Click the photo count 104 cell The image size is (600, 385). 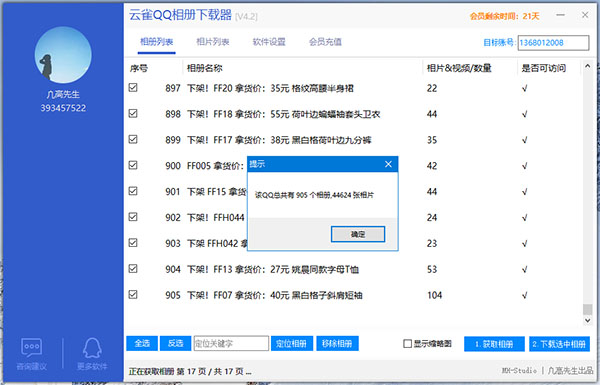434,295
